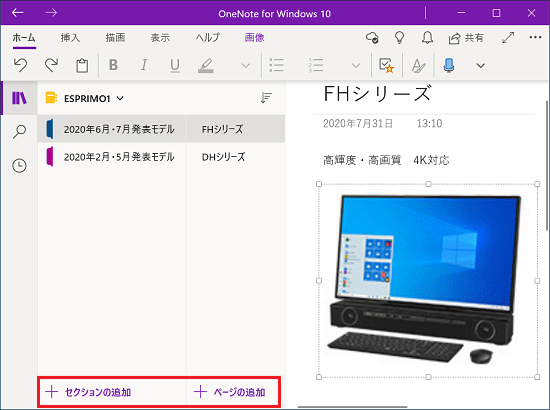The height and width of the screenshot is (410, 550).
Task: Apply the text highlighter
Action: tap(206, 66)
